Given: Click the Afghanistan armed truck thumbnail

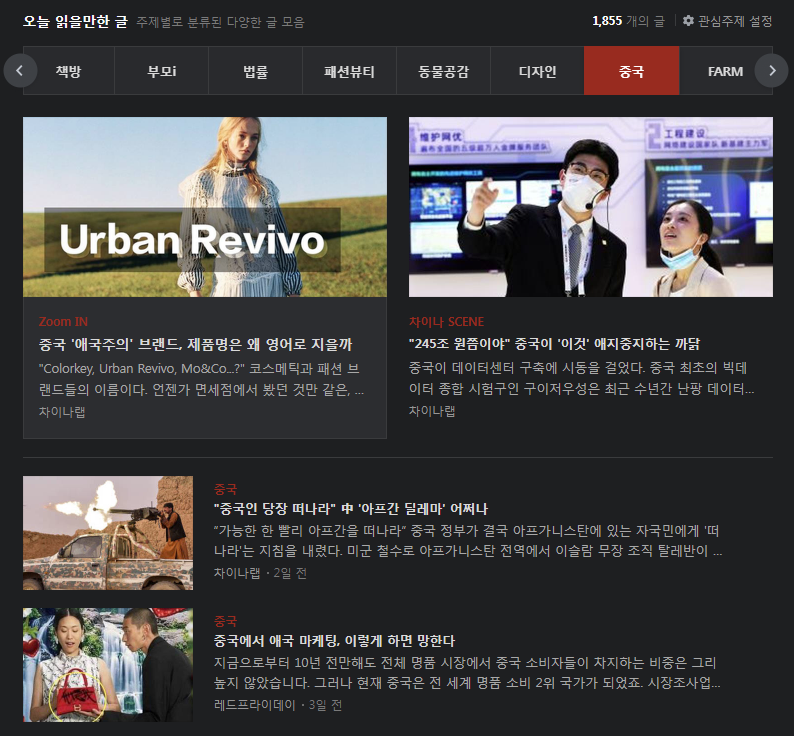Looking at the screenshot, I should pyautogui.click(x=108, y=533).
